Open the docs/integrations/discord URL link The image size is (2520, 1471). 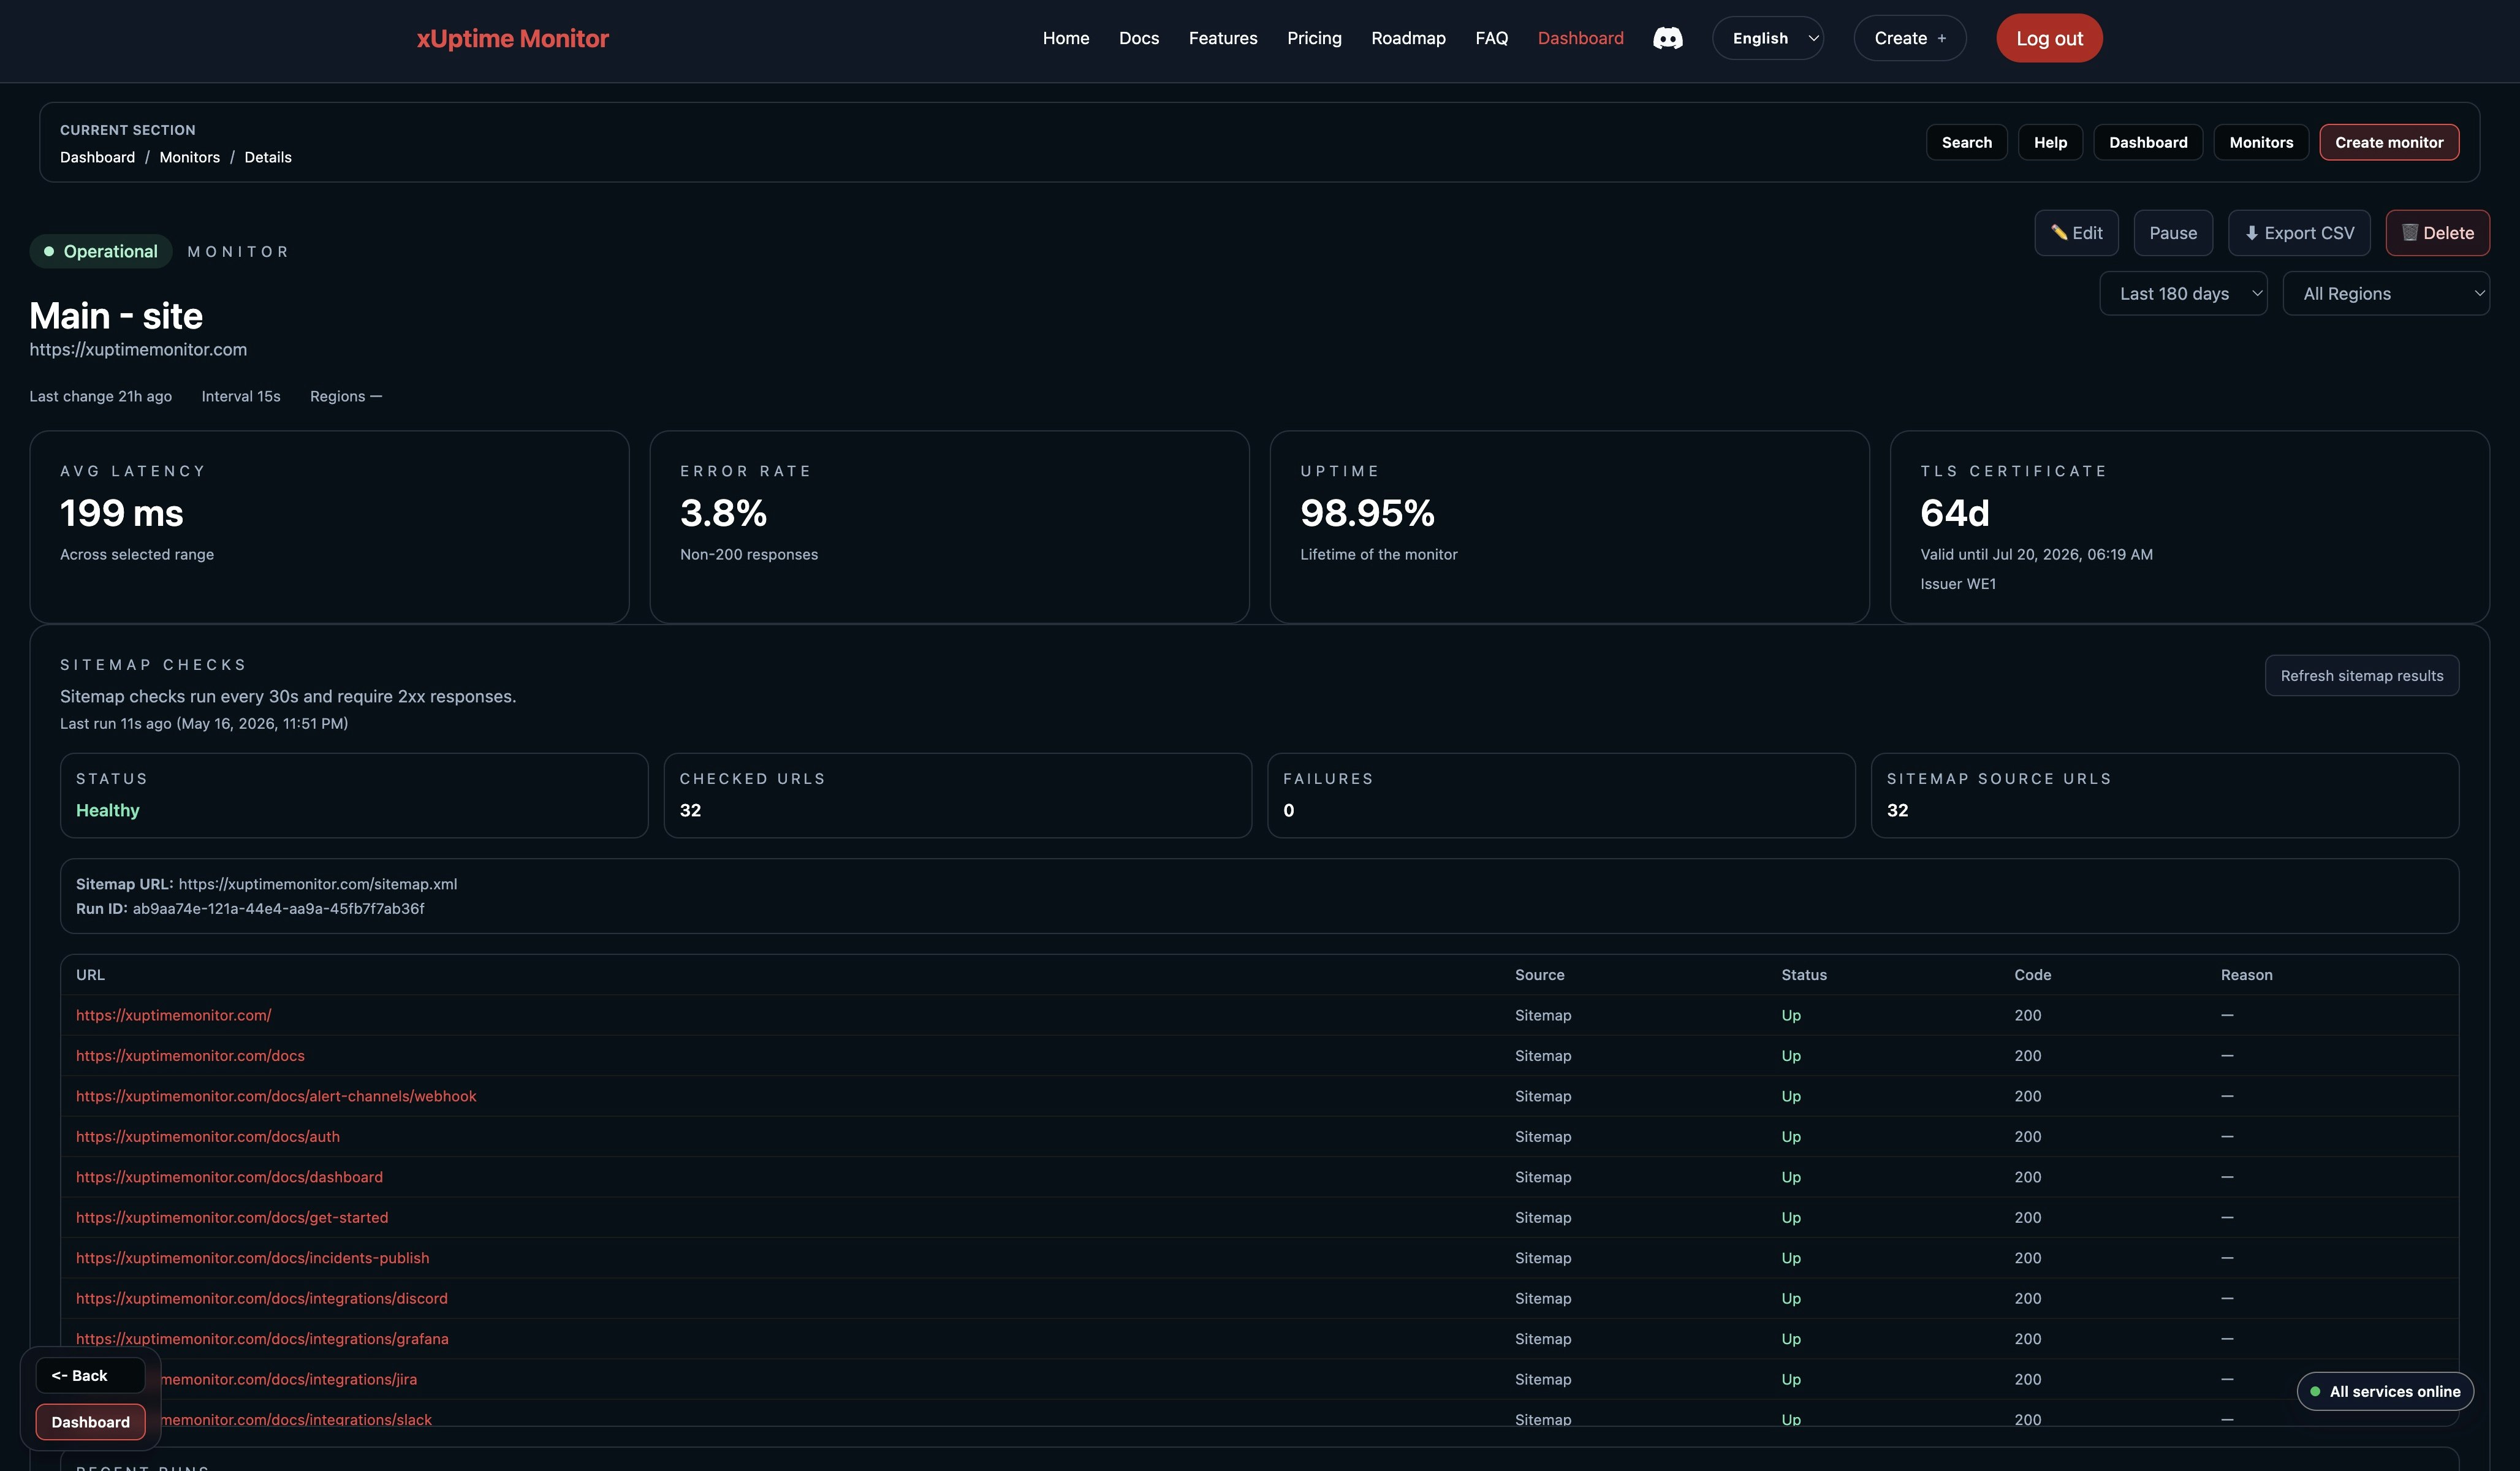(x=262, y=1299)
